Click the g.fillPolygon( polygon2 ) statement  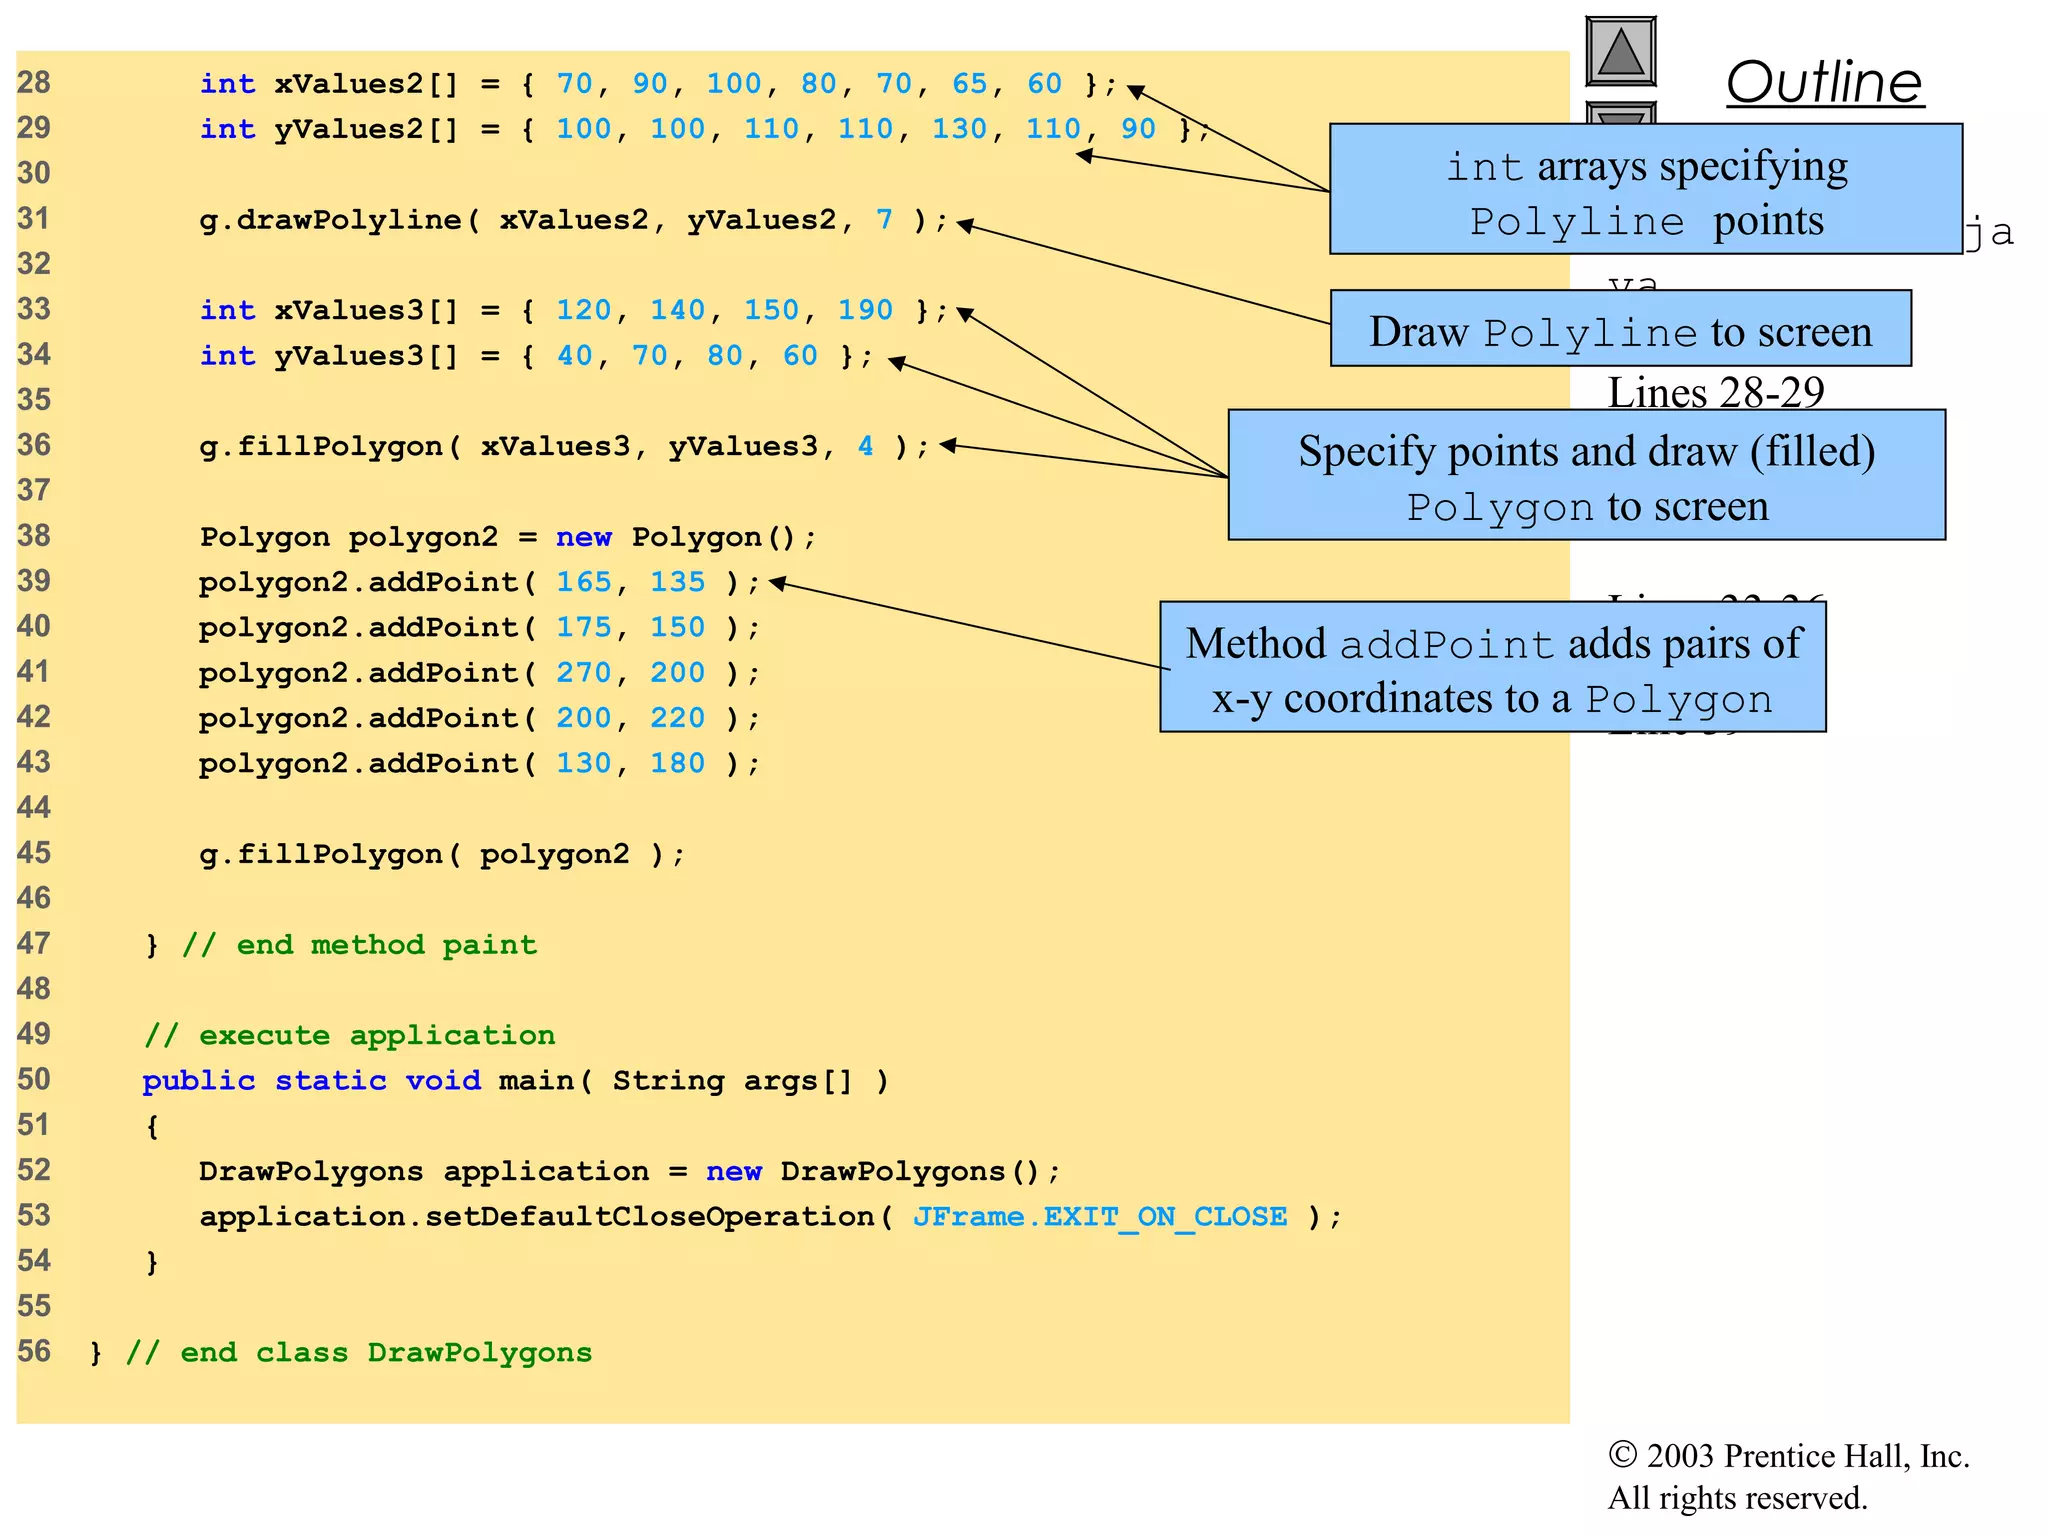(442, 854)
